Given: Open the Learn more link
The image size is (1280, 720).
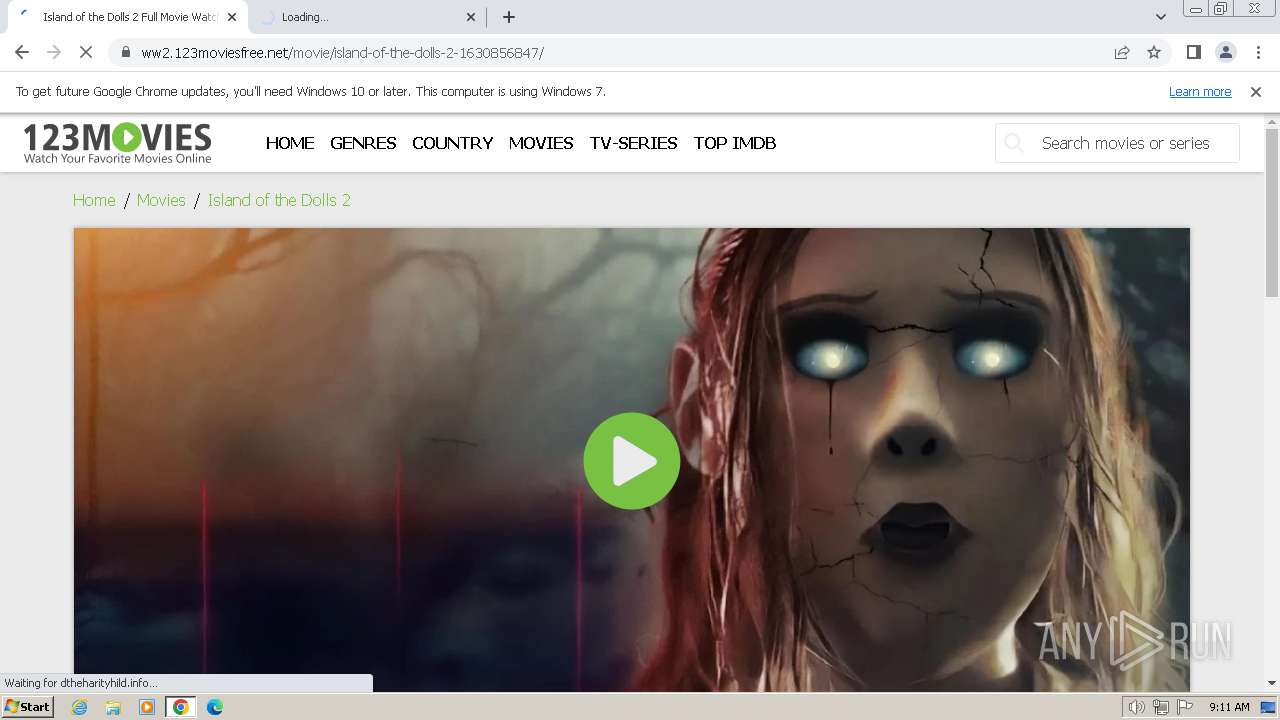Looking at the screenshot, I should (x=1200, y=92).
